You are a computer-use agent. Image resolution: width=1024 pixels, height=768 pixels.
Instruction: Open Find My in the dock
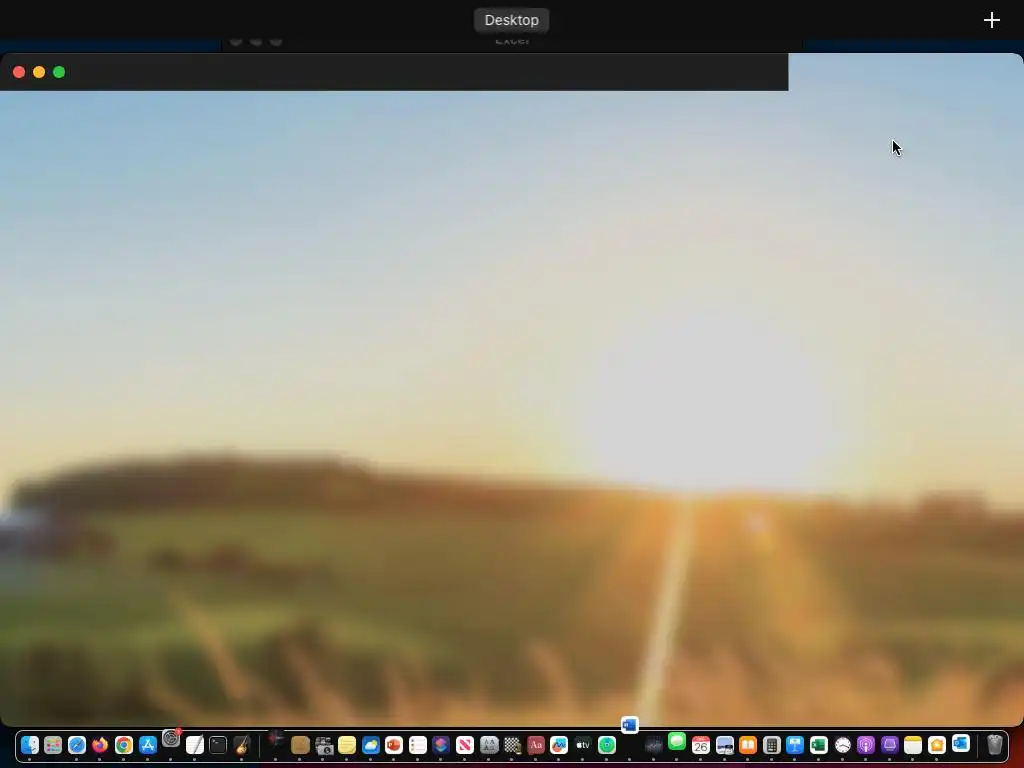pos(607,745)
